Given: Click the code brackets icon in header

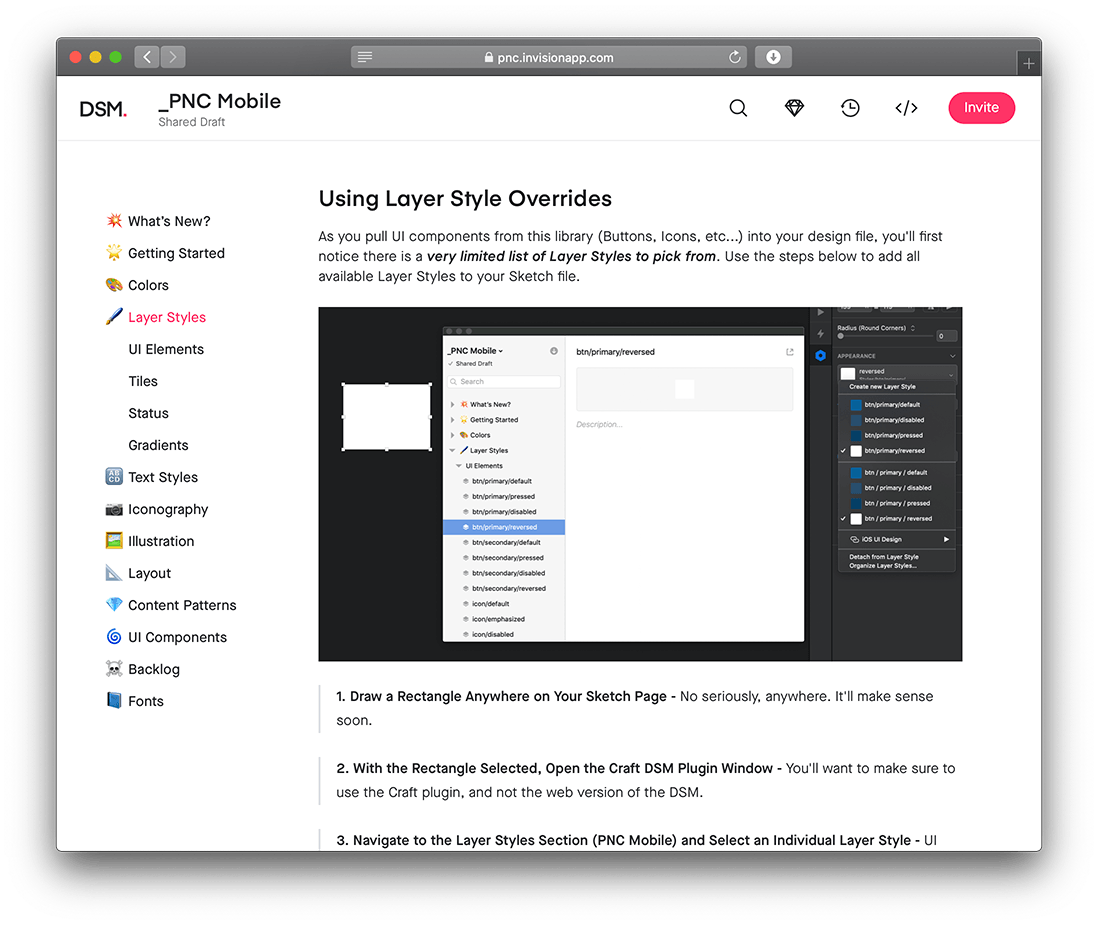Looking at the screenshot, I should pyautogui.click(x=906, y=108).
